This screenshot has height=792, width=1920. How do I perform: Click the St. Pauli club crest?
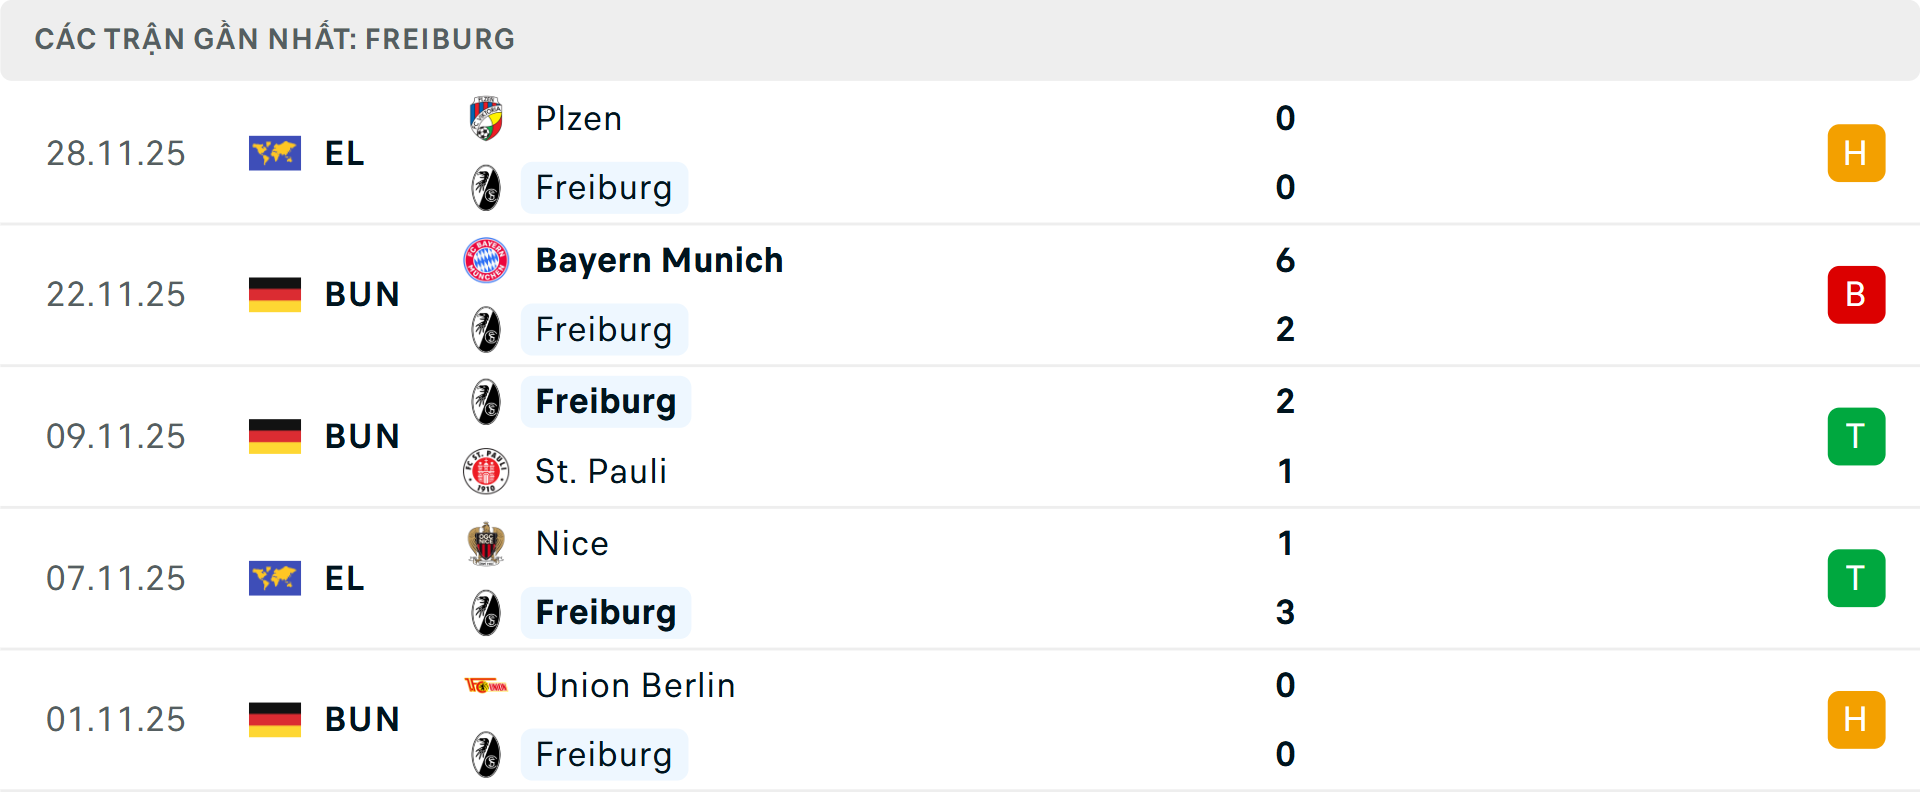[486, 471]
